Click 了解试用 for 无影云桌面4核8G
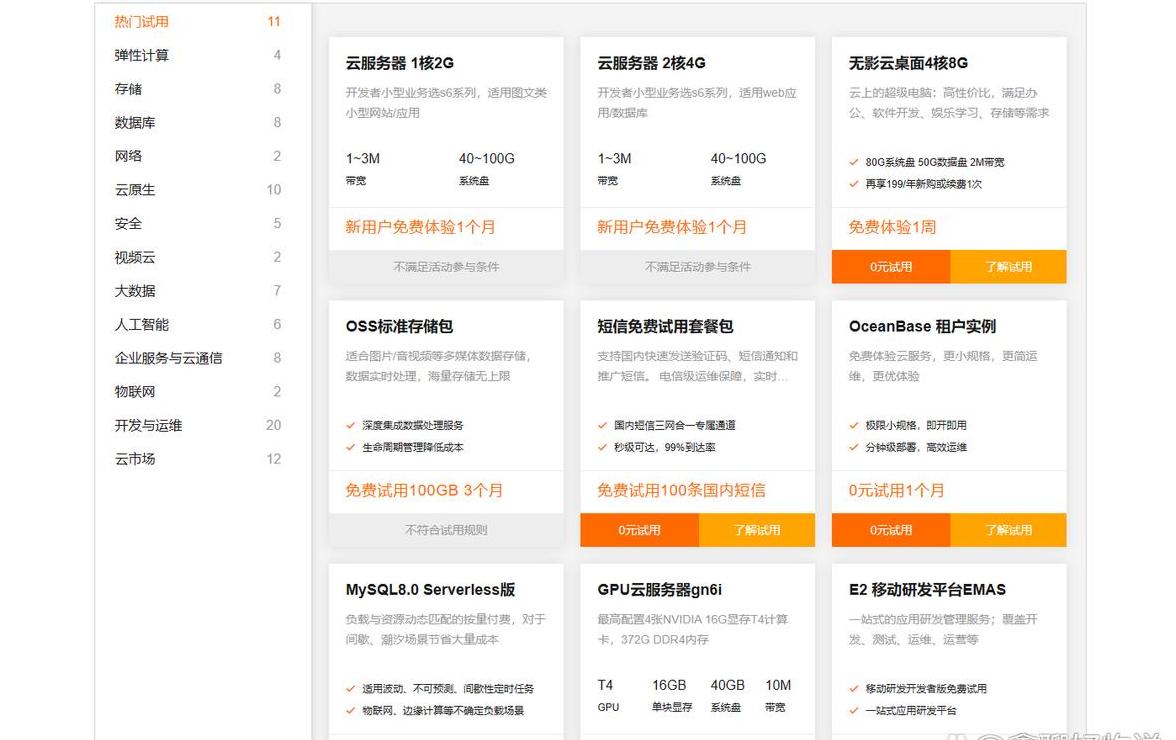Screen dimensions: 1176x740 [1008, 267]
